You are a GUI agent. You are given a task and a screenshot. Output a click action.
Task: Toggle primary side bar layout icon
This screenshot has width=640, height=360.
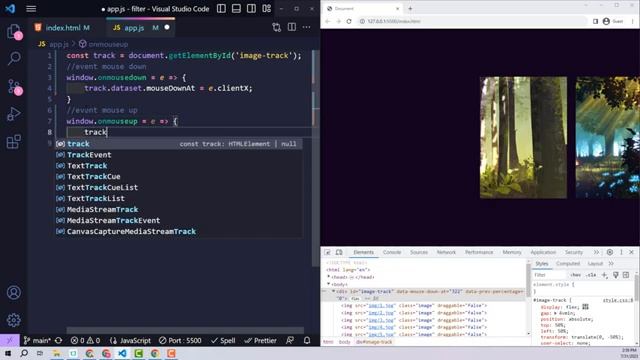[x=221, y=9]
